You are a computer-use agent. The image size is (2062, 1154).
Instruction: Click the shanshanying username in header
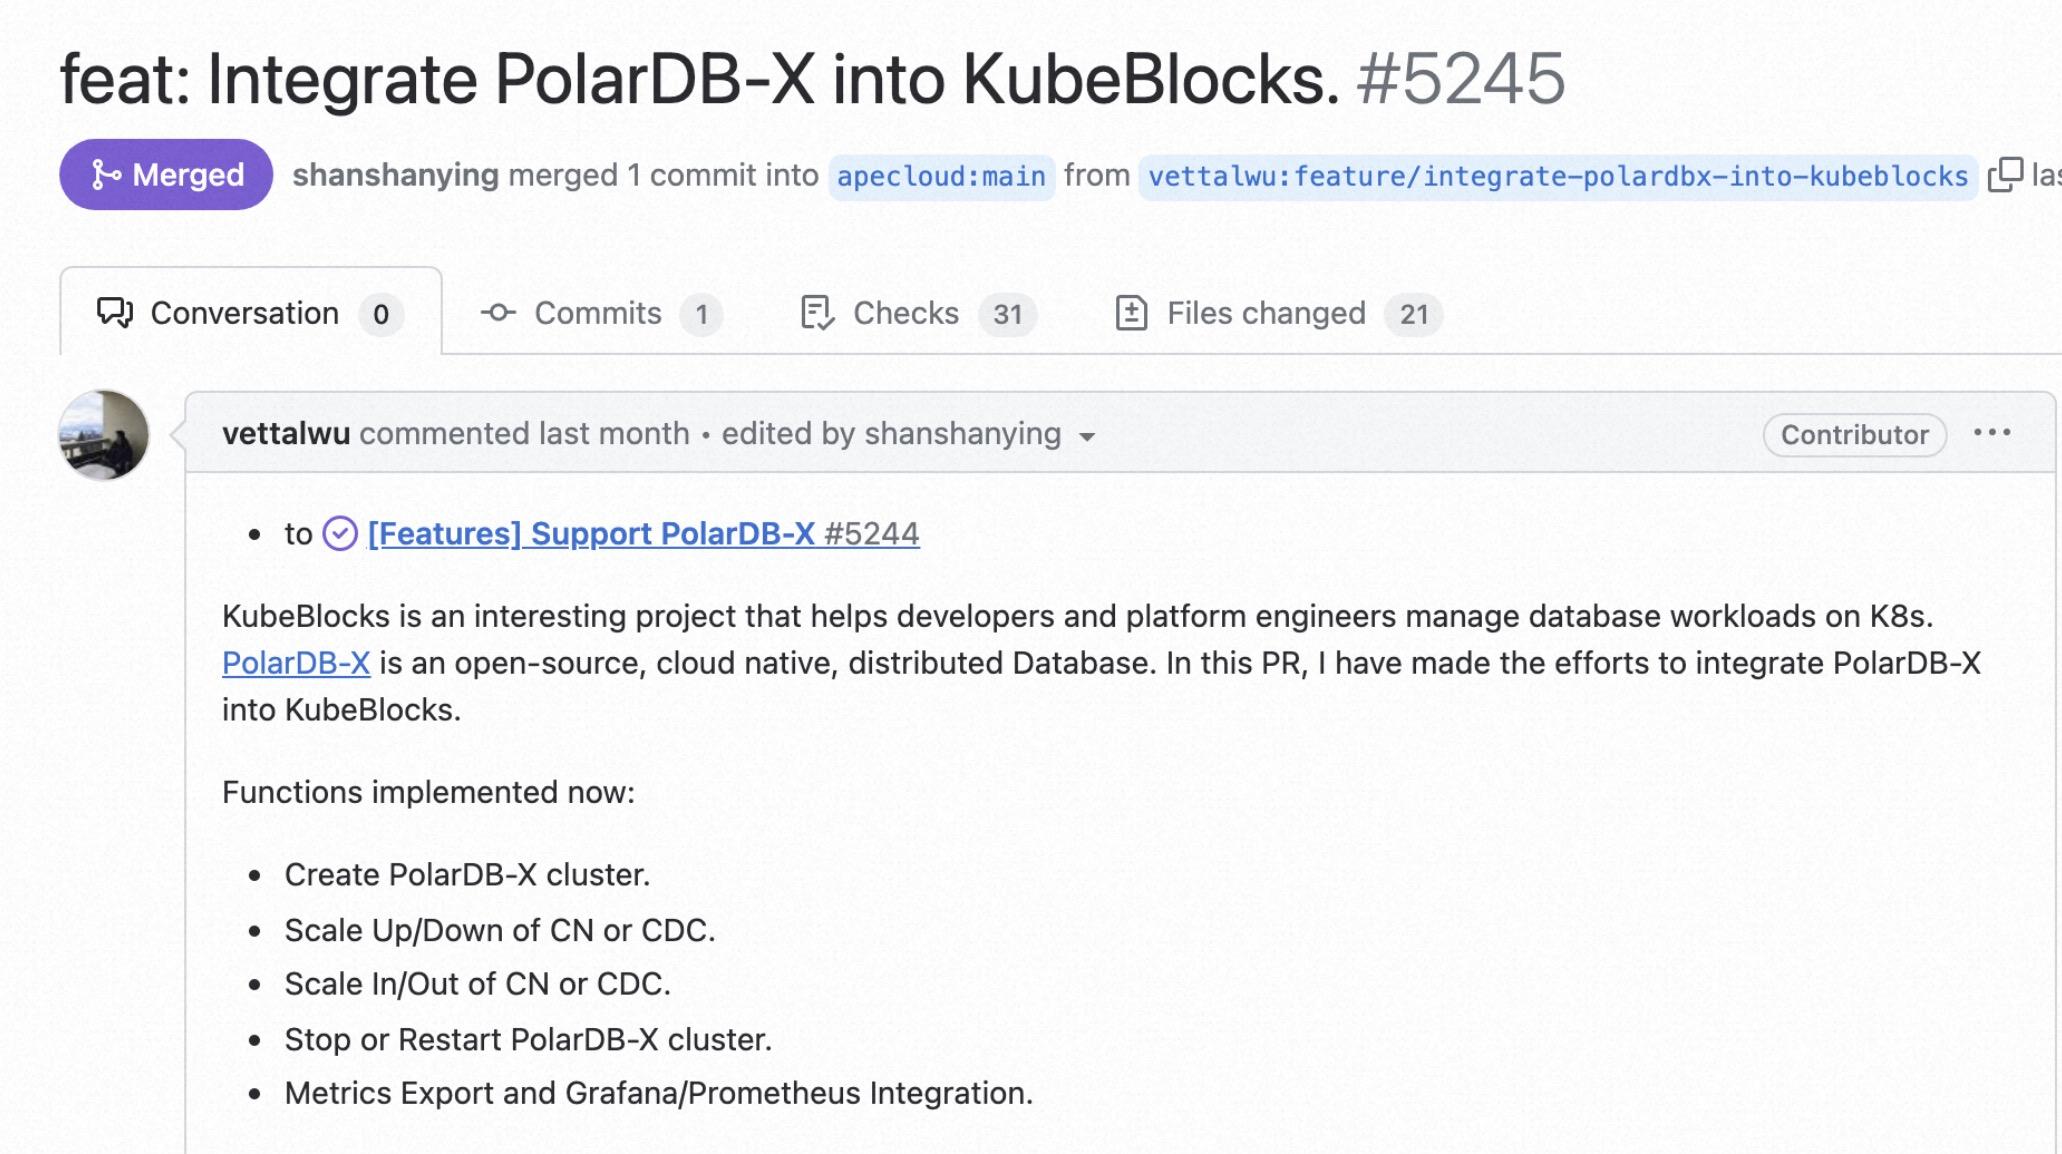[395, 175]
